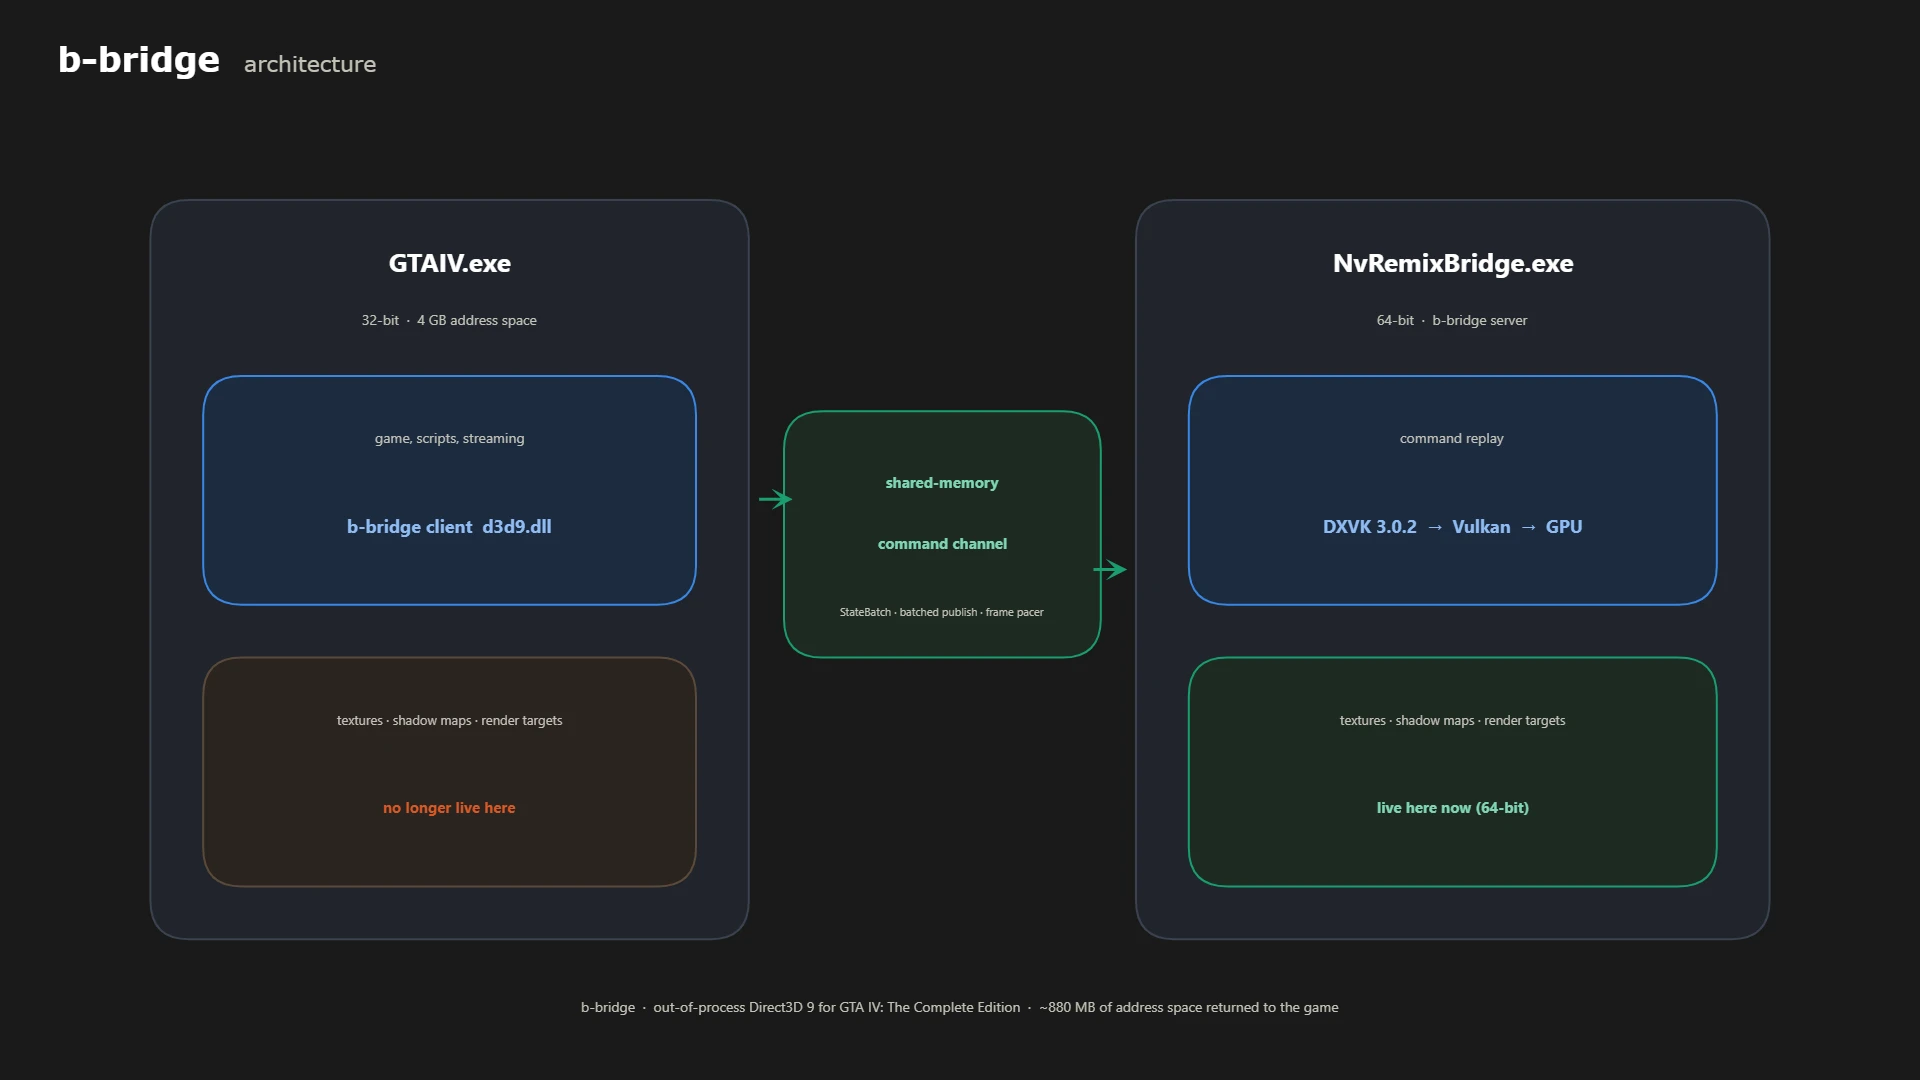The width and height of the screenshot is (1920, 1080).
Task: Click the 'shared-memory' label
Action: click(x=942, y=483)
